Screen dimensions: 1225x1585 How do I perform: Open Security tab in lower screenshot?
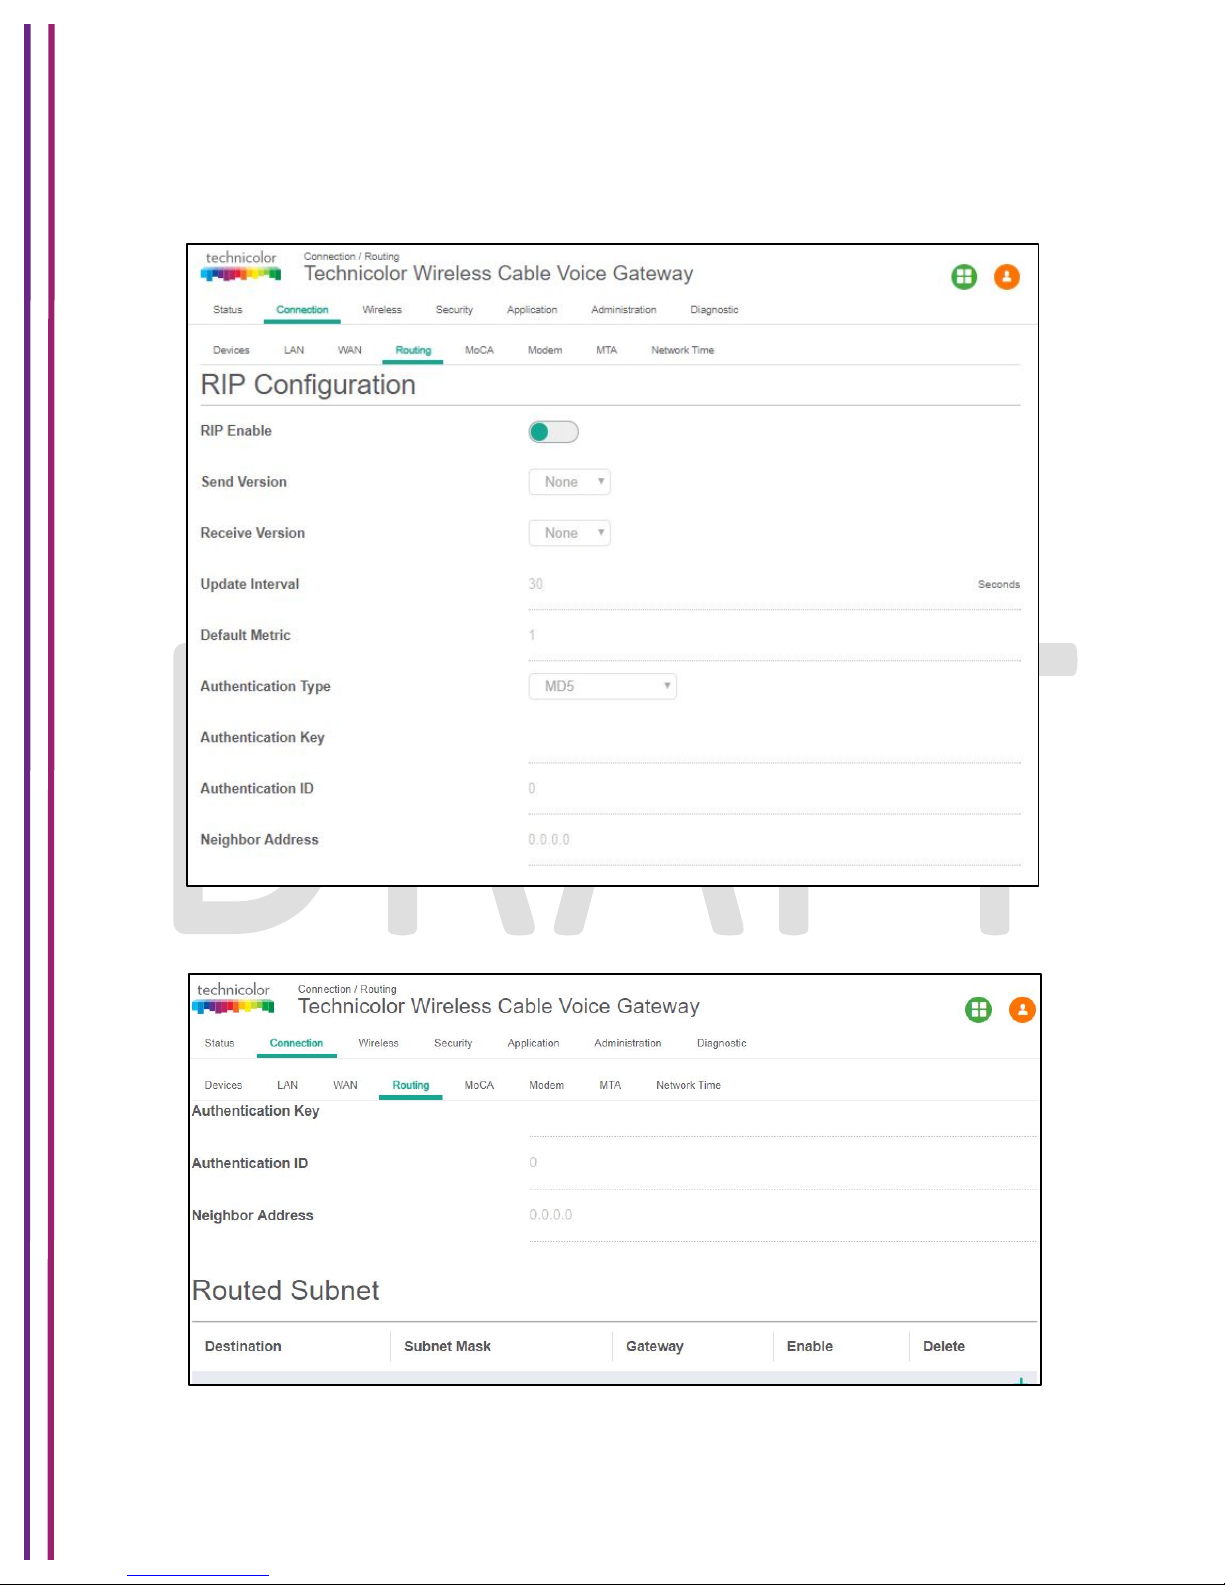coord(453,1043)
